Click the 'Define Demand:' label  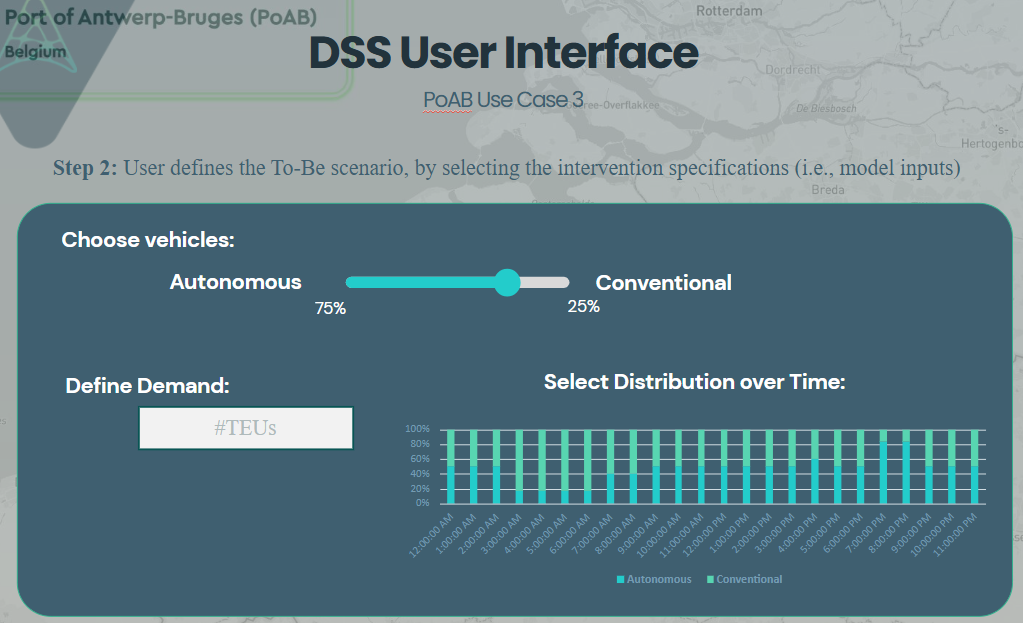tap(147, 386)
